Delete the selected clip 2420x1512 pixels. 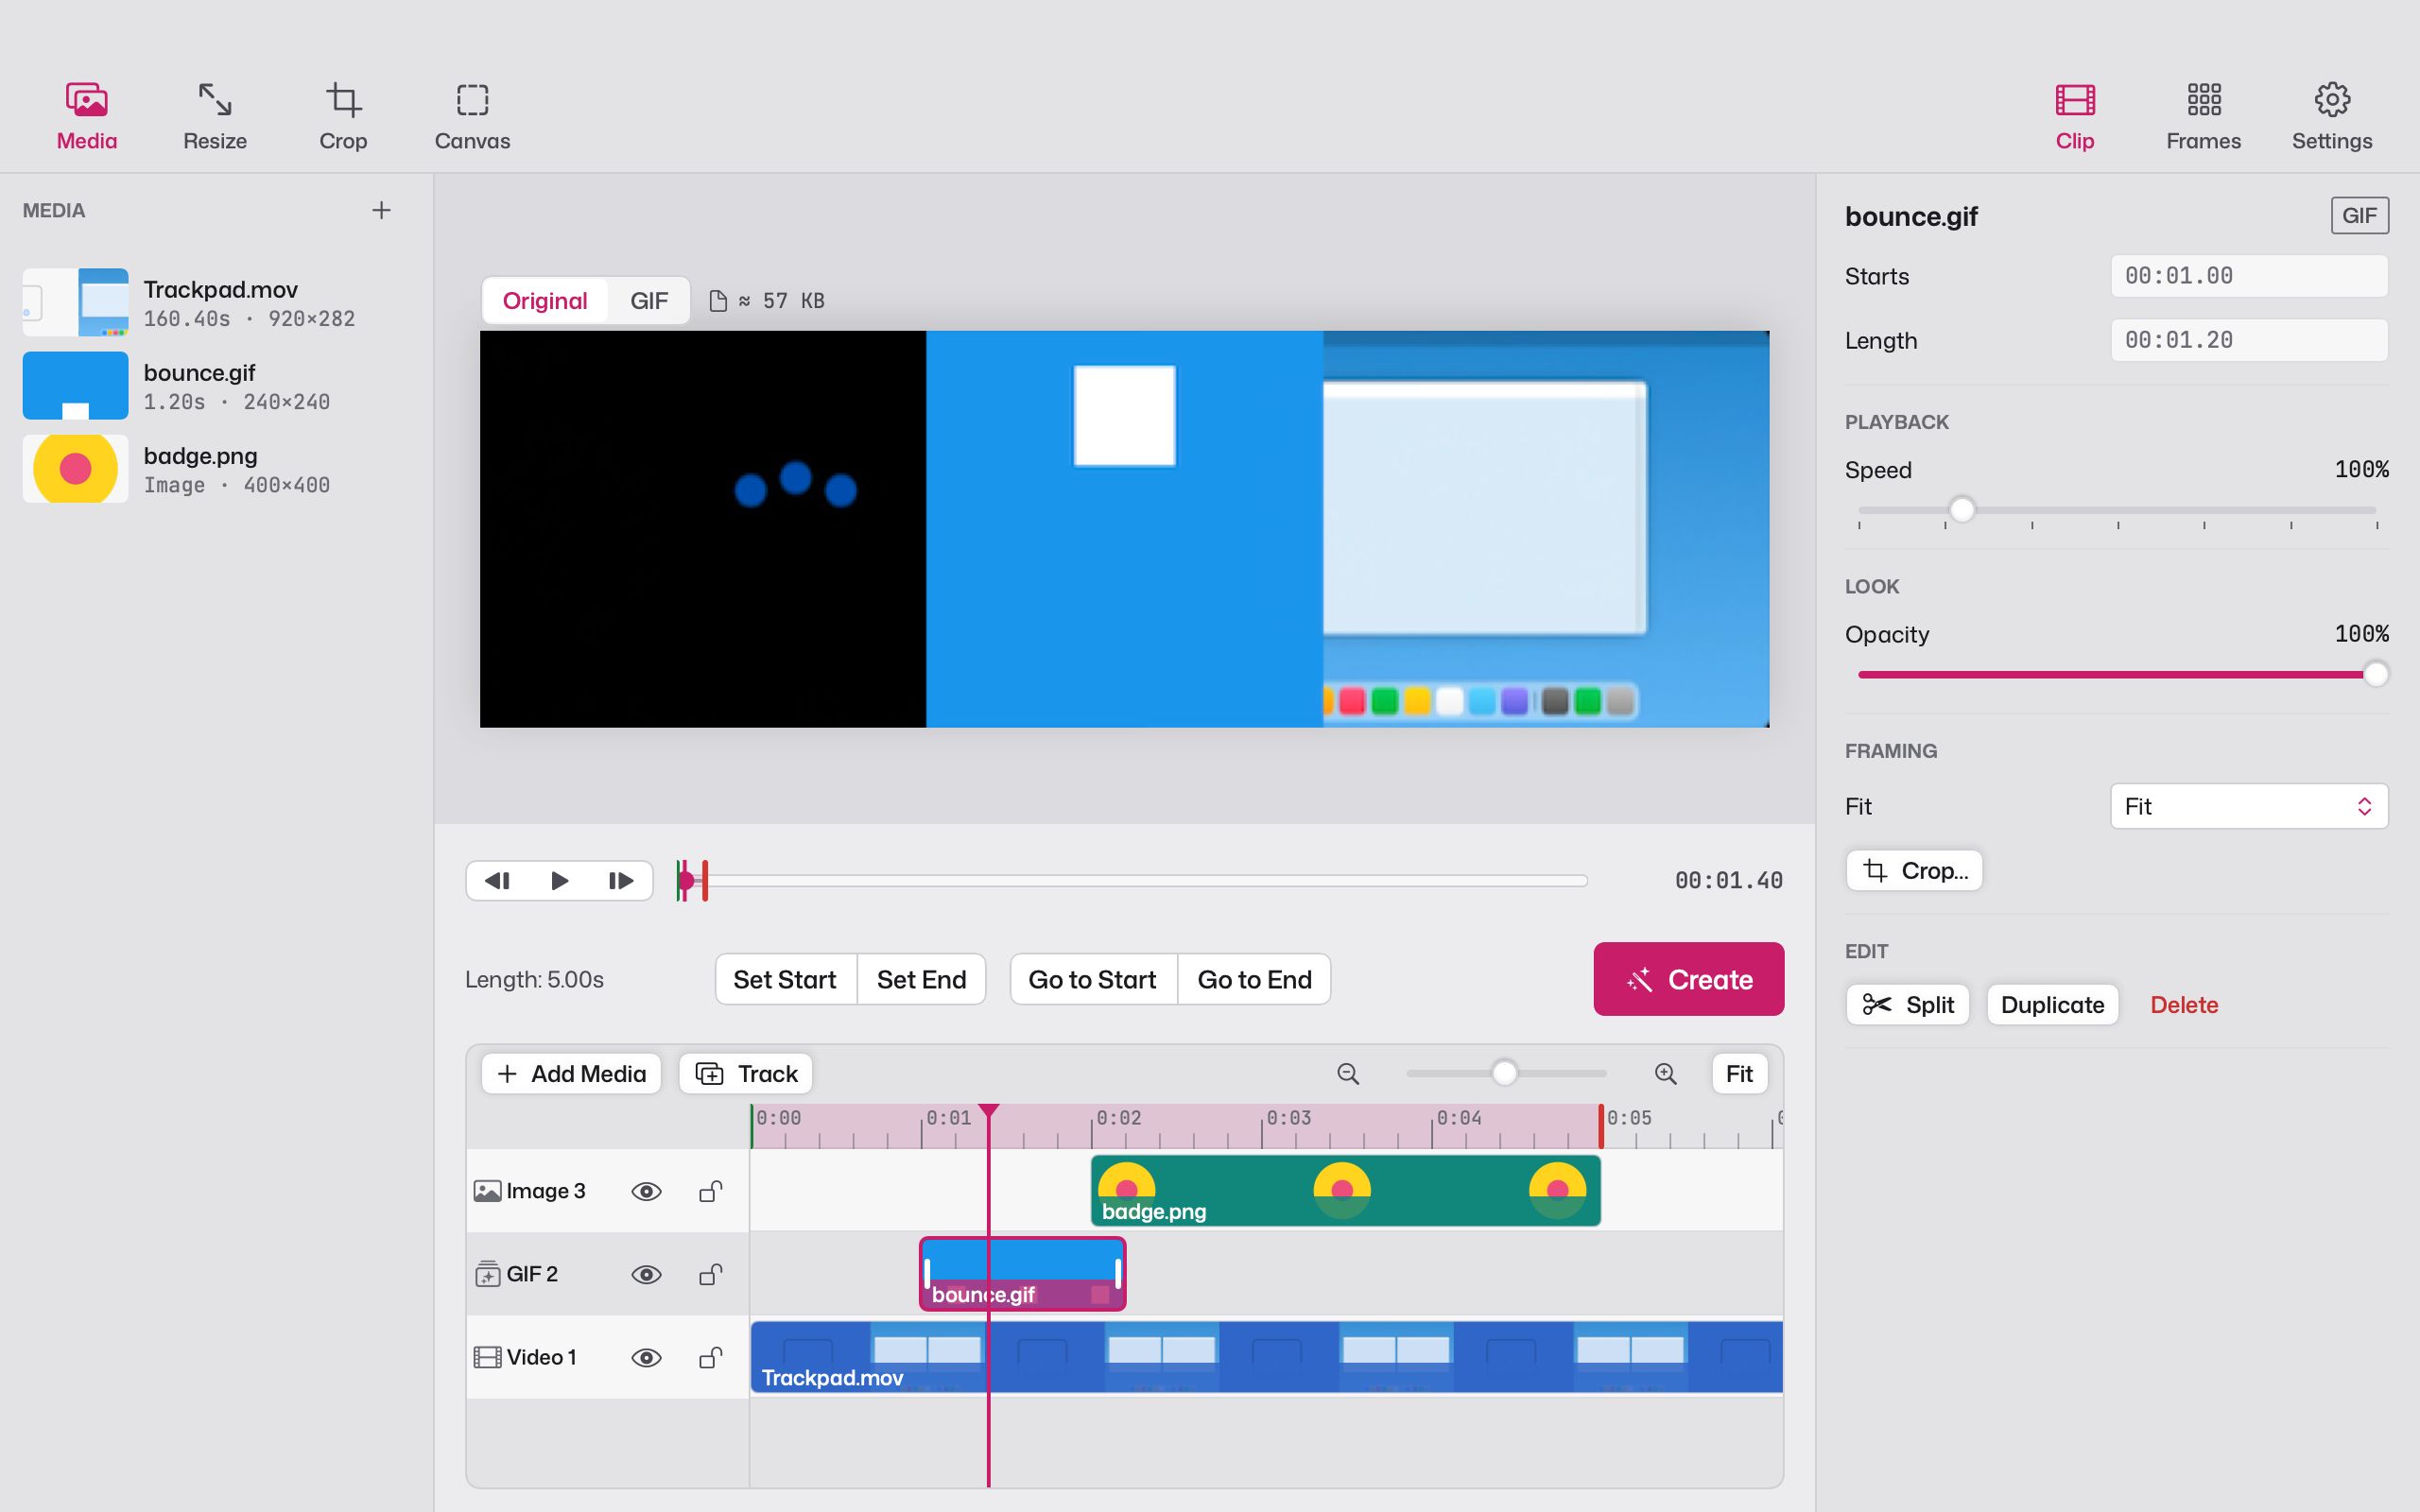pyautogui.click(x=2184, y=1004)
